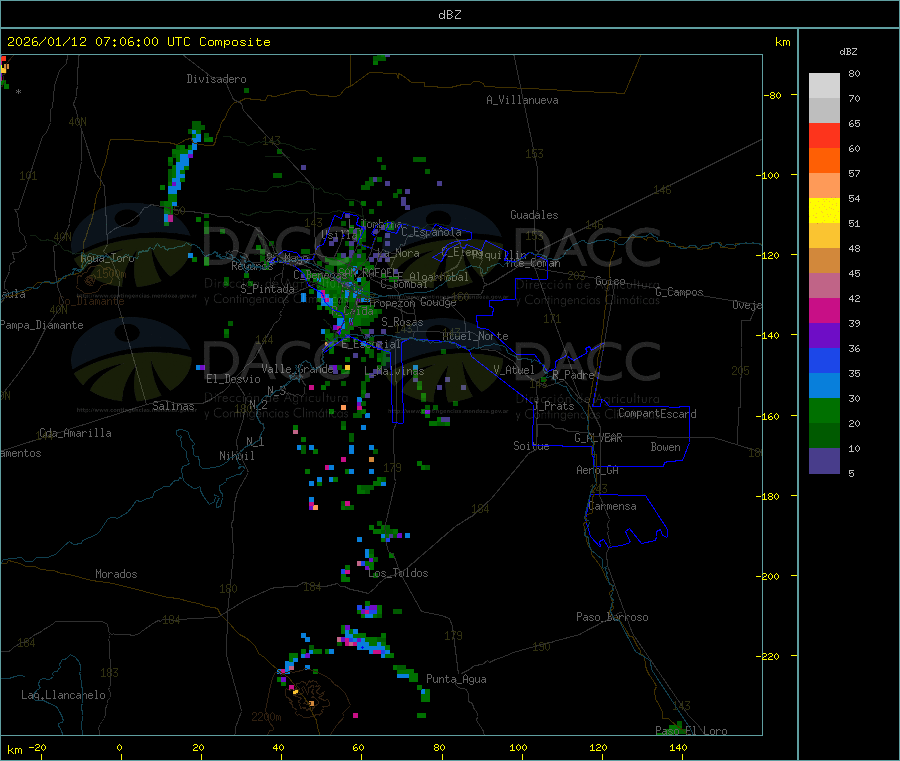Click the 140 km x-axis tick
900x761 pixels.
[678, 747]
